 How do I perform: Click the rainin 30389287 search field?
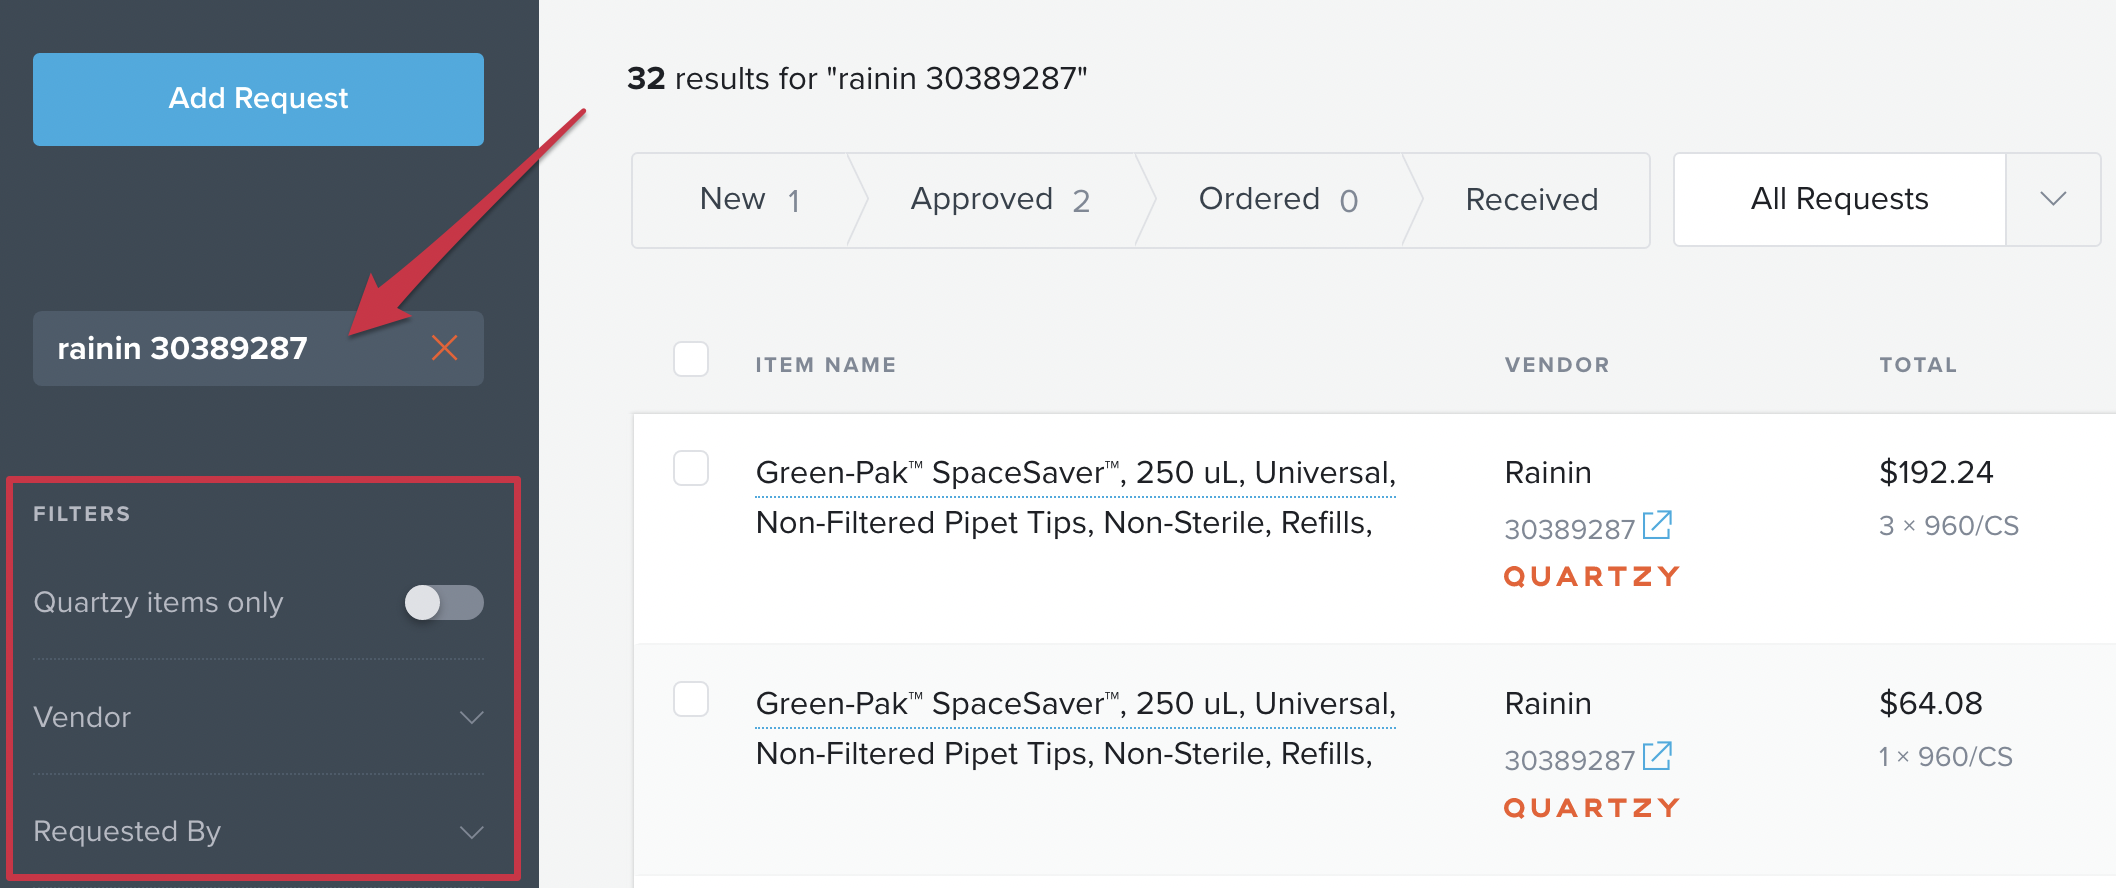coord(258,348)
